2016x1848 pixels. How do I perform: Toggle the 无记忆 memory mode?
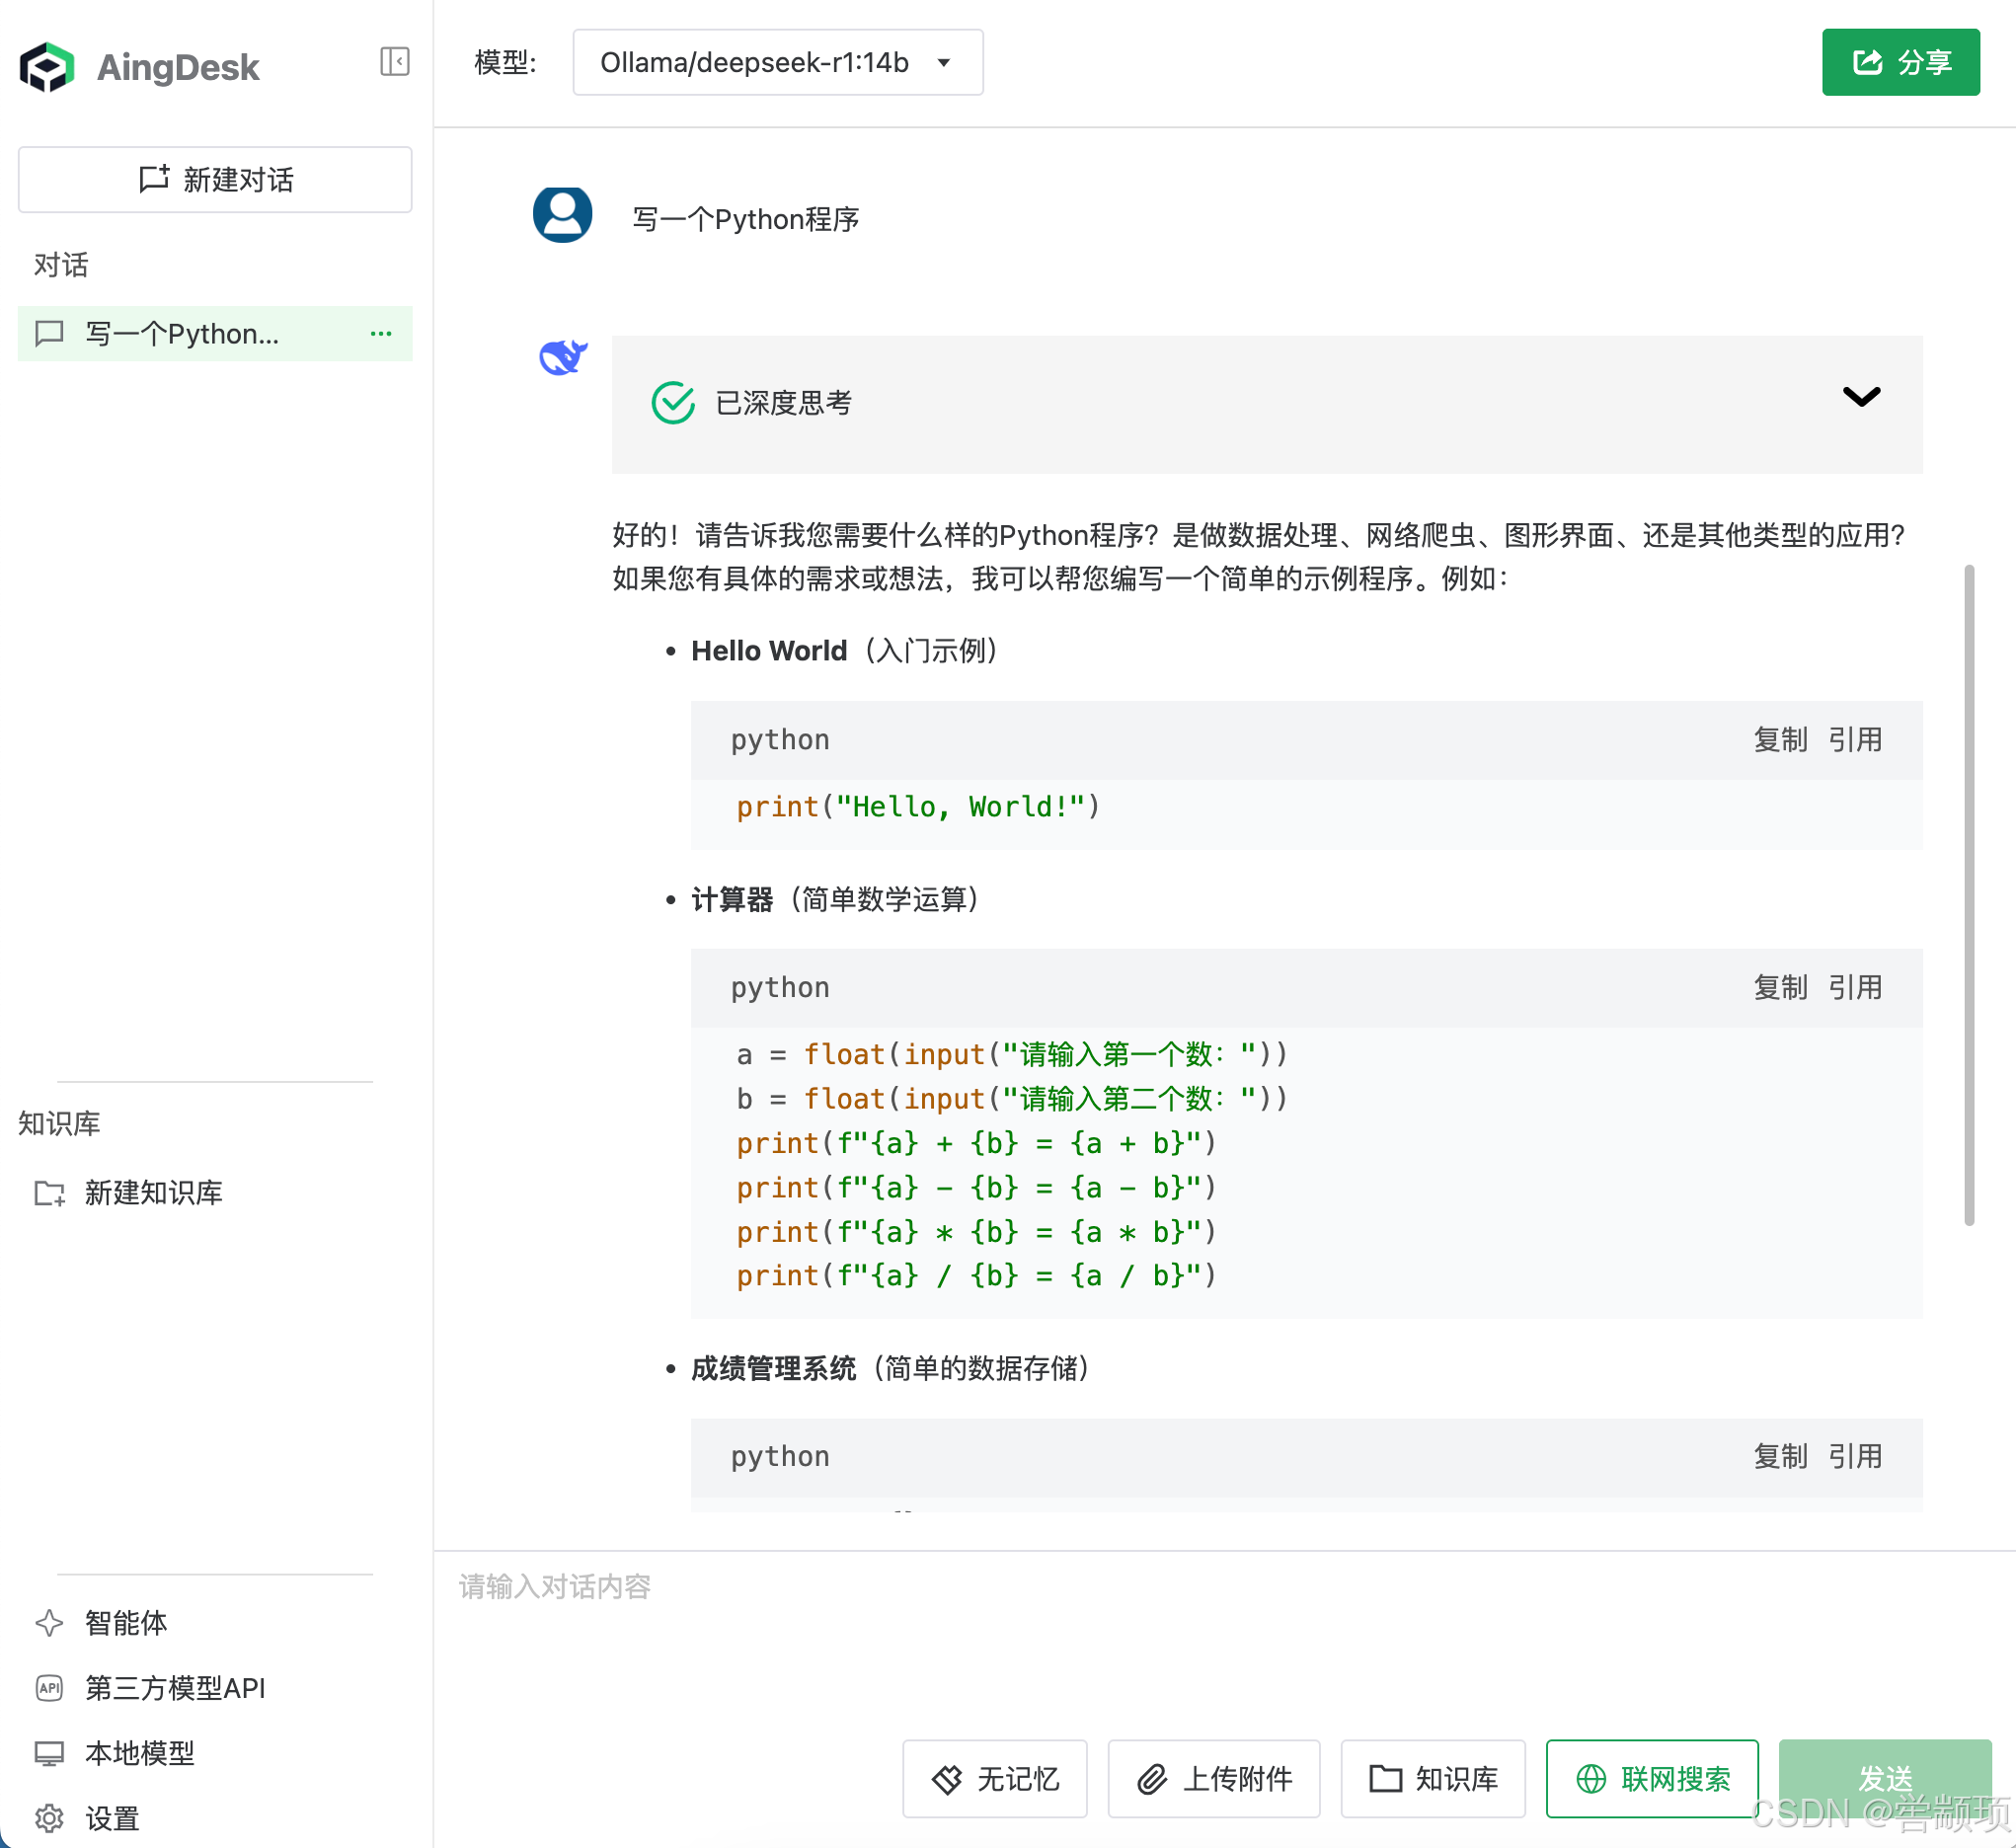994,1779
